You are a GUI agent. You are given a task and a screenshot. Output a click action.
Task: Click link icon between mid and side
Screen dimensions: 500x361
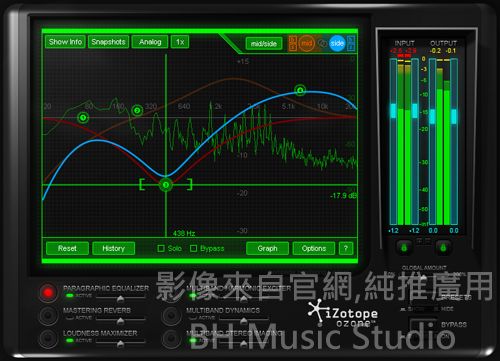[322, 43]
